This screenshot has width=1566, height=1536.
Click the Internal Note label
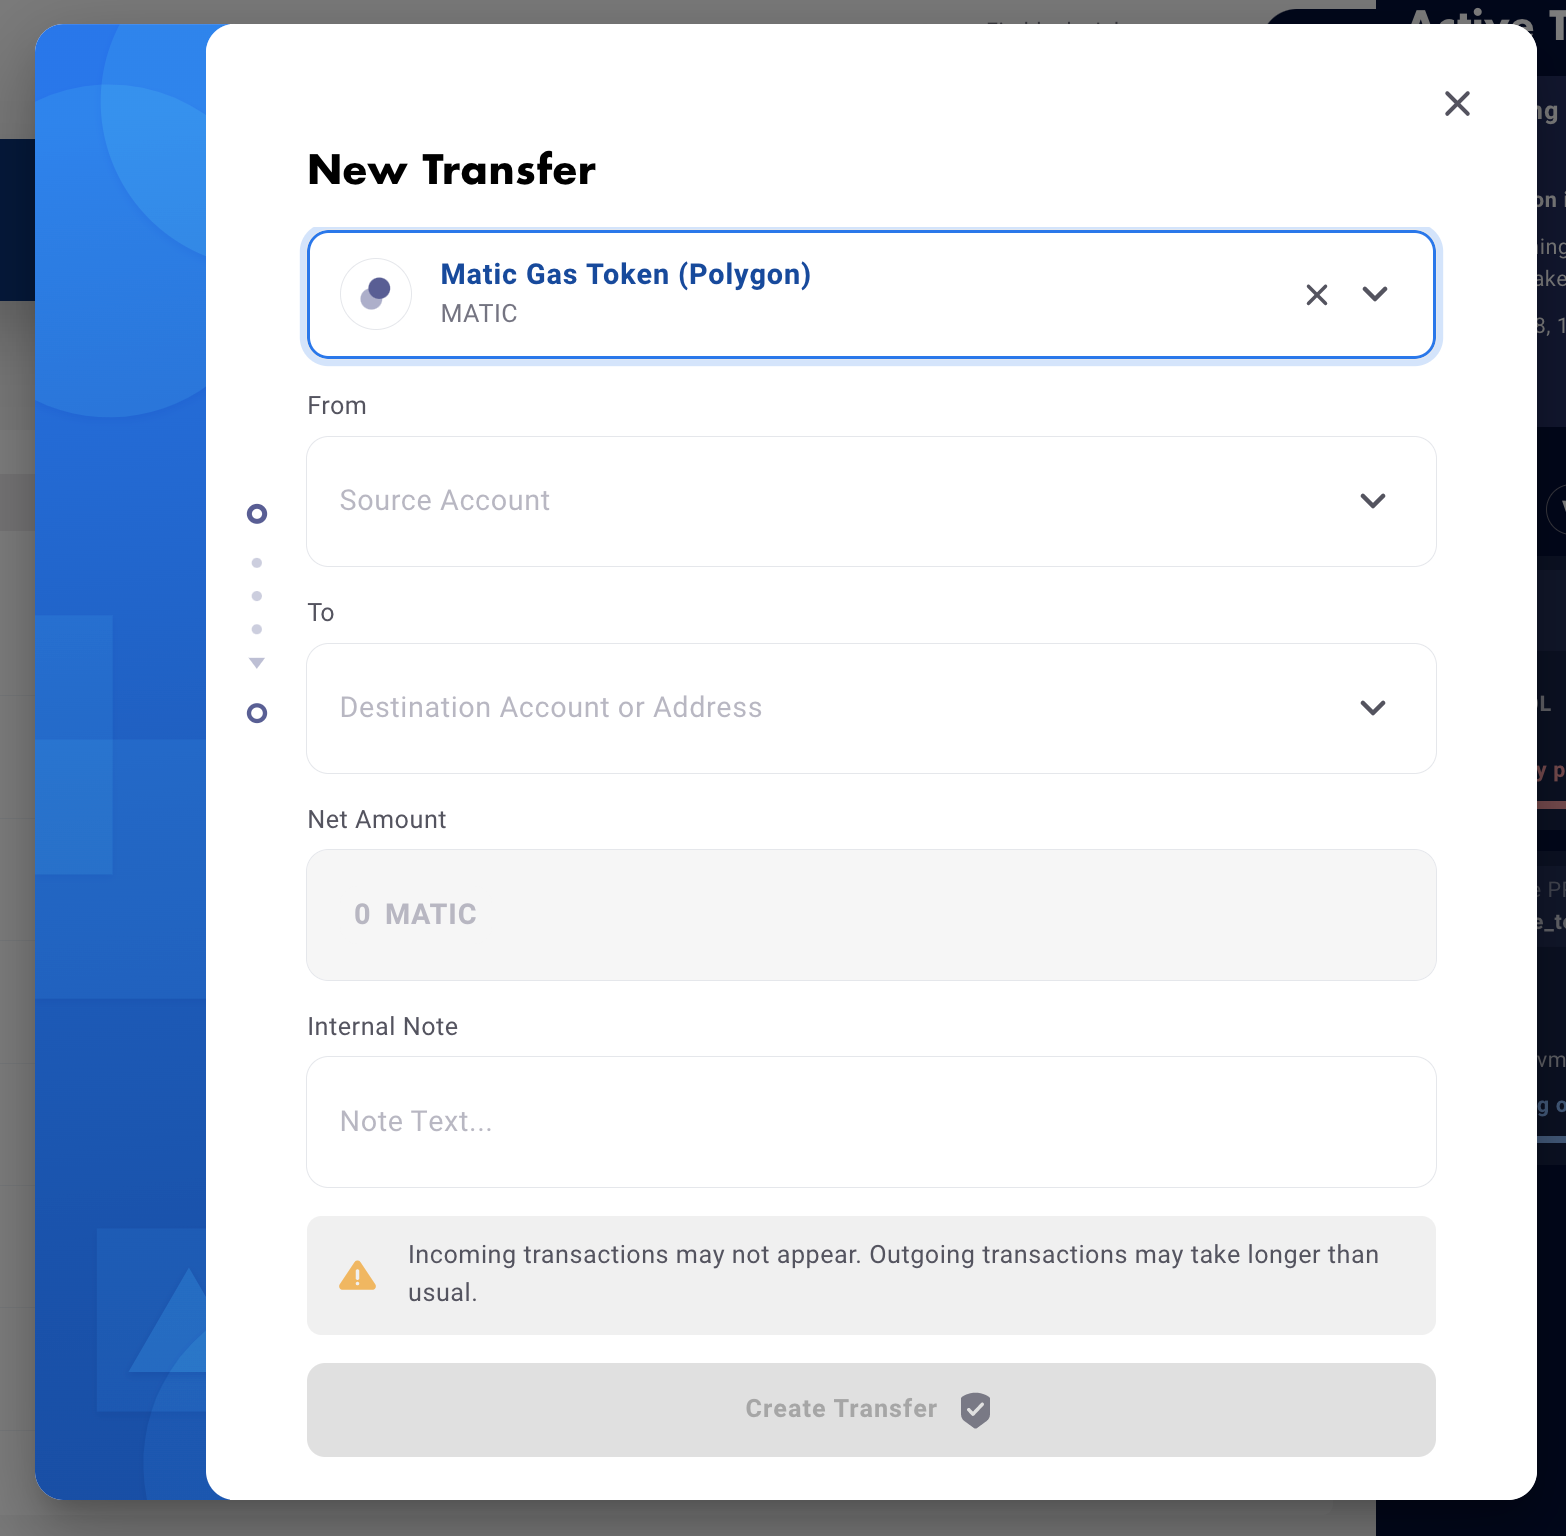pos(383,1027)
